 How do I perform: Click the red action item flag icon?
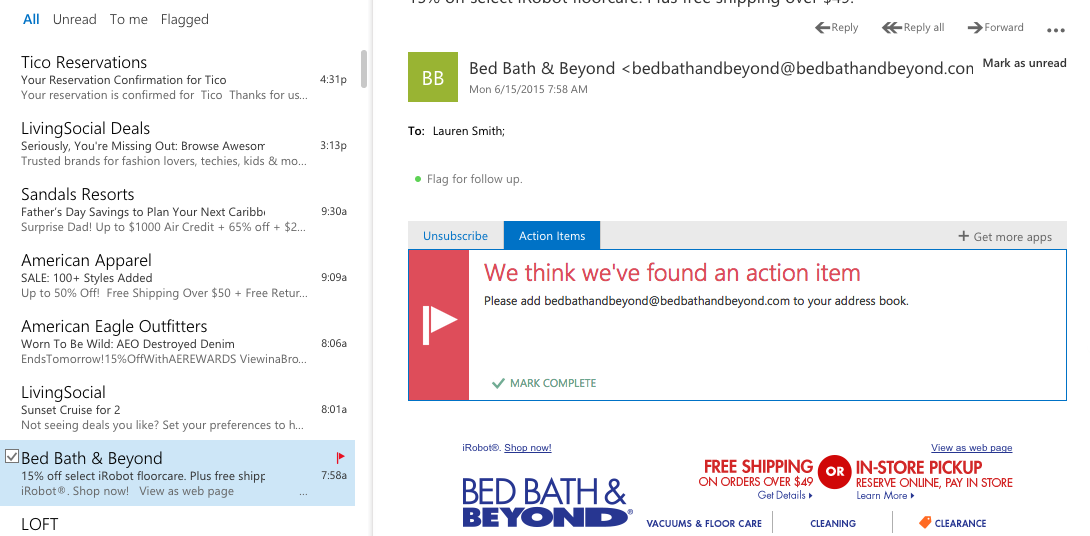pyautogui.click(x=439, y=325)
